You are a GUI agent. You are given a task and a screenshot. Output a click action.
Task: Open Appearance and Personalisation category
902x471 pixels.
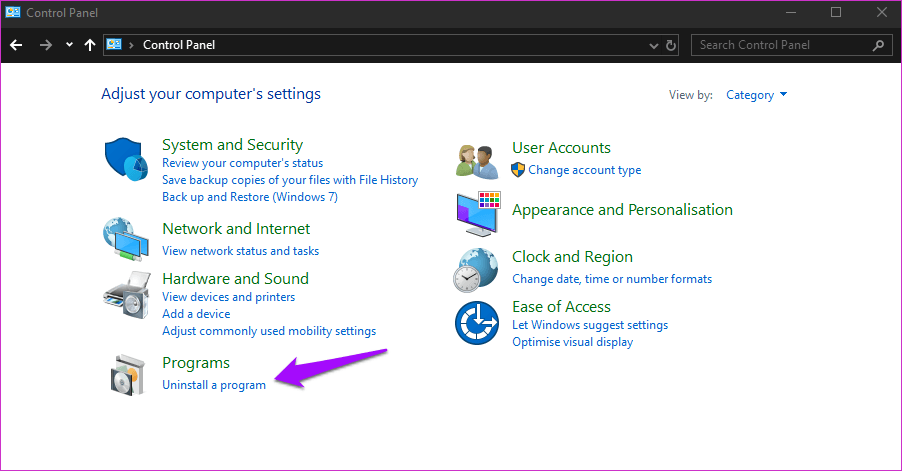pos(622,210)
